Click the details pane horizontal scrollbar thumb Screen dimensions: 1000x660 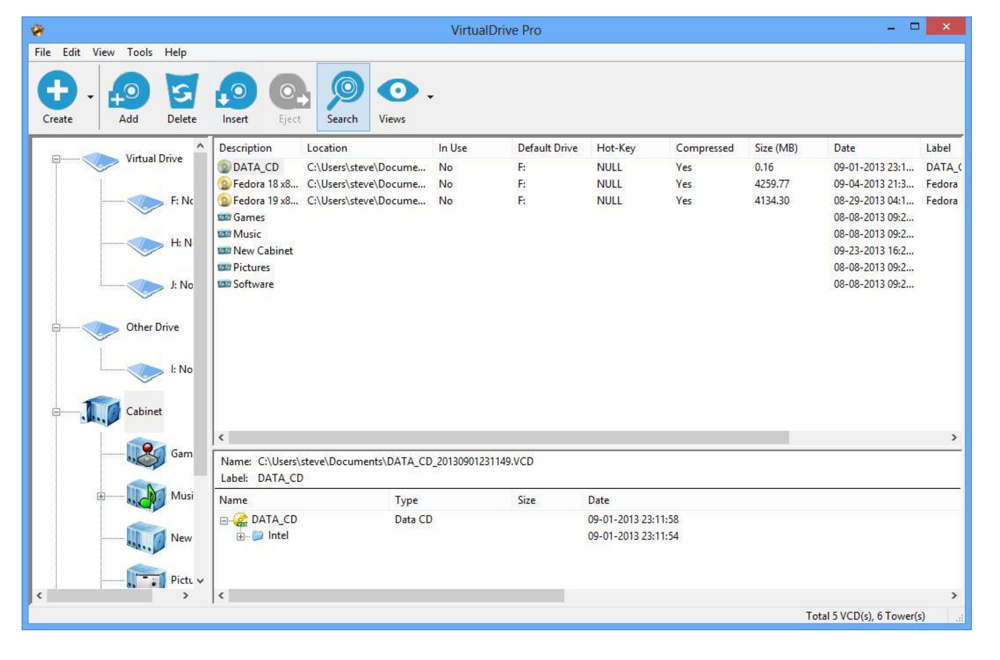(396, 596)
